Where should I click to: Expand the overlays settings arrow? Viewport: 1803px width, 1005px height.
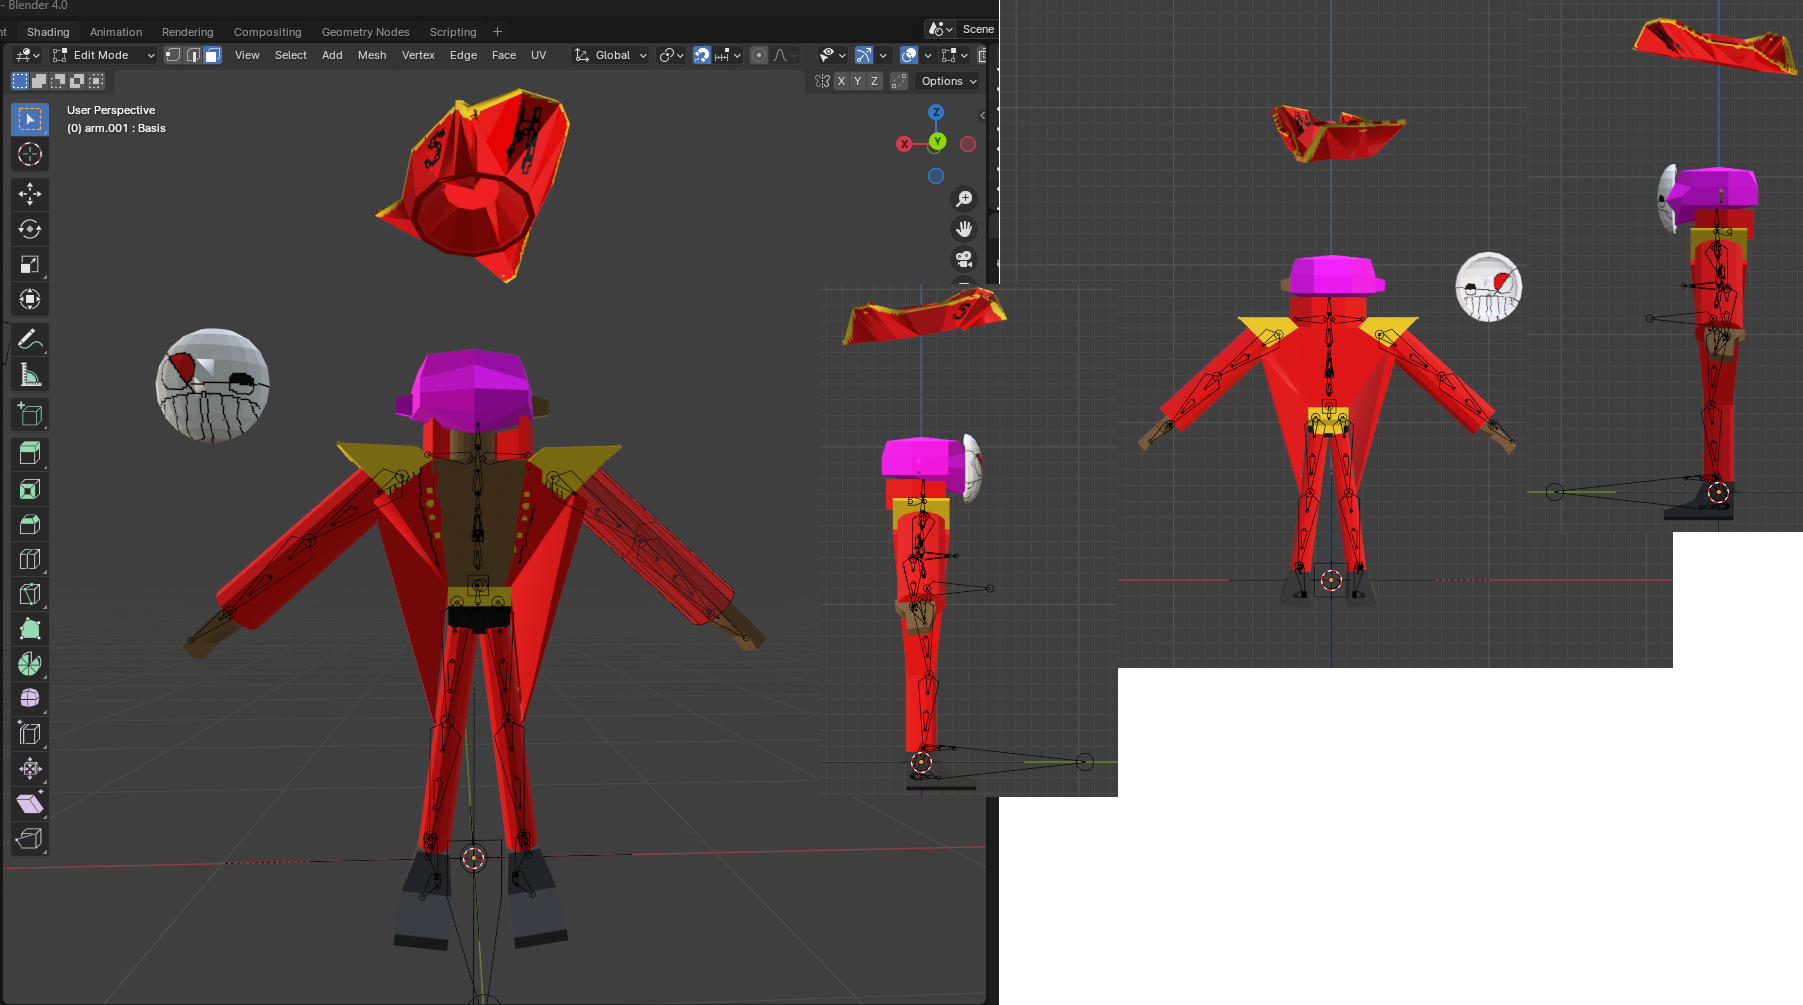click(928, 55)
